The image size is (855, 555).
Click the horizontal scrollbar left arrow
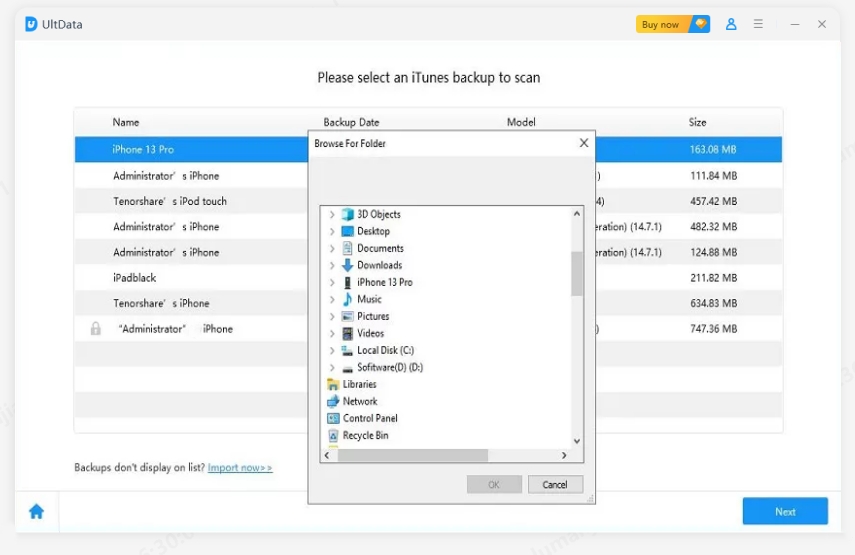[x=327, y=455]
